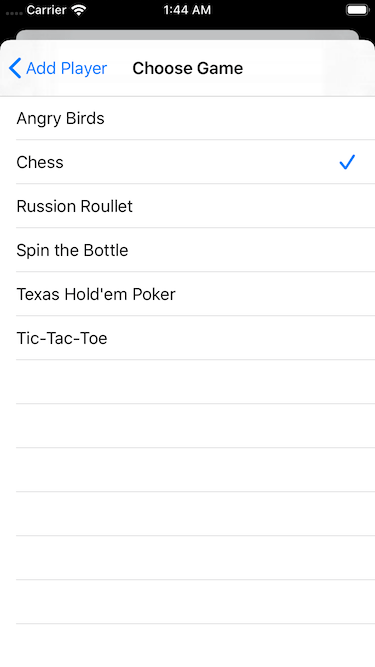This screenshot has width=375, height=667.
Task: Tap the Choose Game title
Action: (188, 68)
